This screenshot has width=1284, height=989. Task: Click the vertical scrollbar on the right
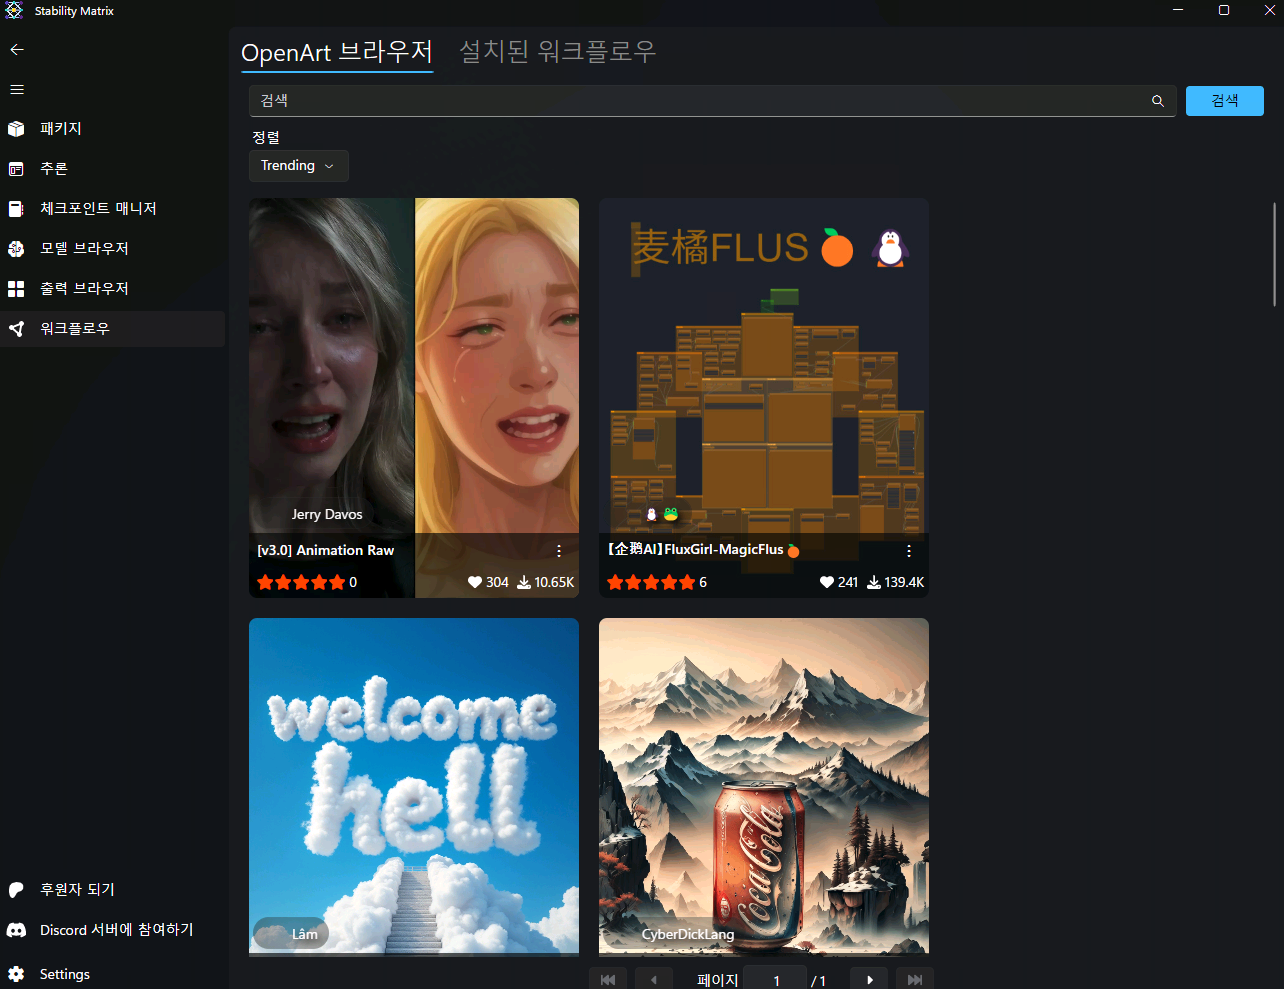coord(1274,254)
